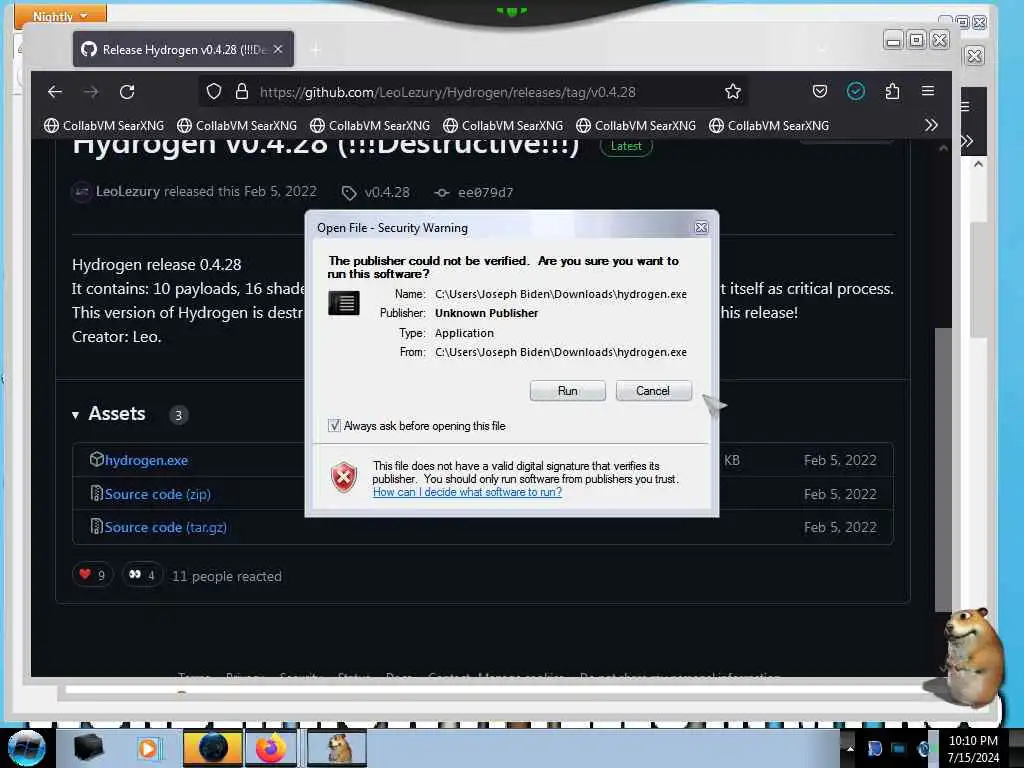Image resolution: width=1024 pixels, height=768 pixels.
Task: Click the blue circular checkmark toolbar icon
Action: point(856,91)
